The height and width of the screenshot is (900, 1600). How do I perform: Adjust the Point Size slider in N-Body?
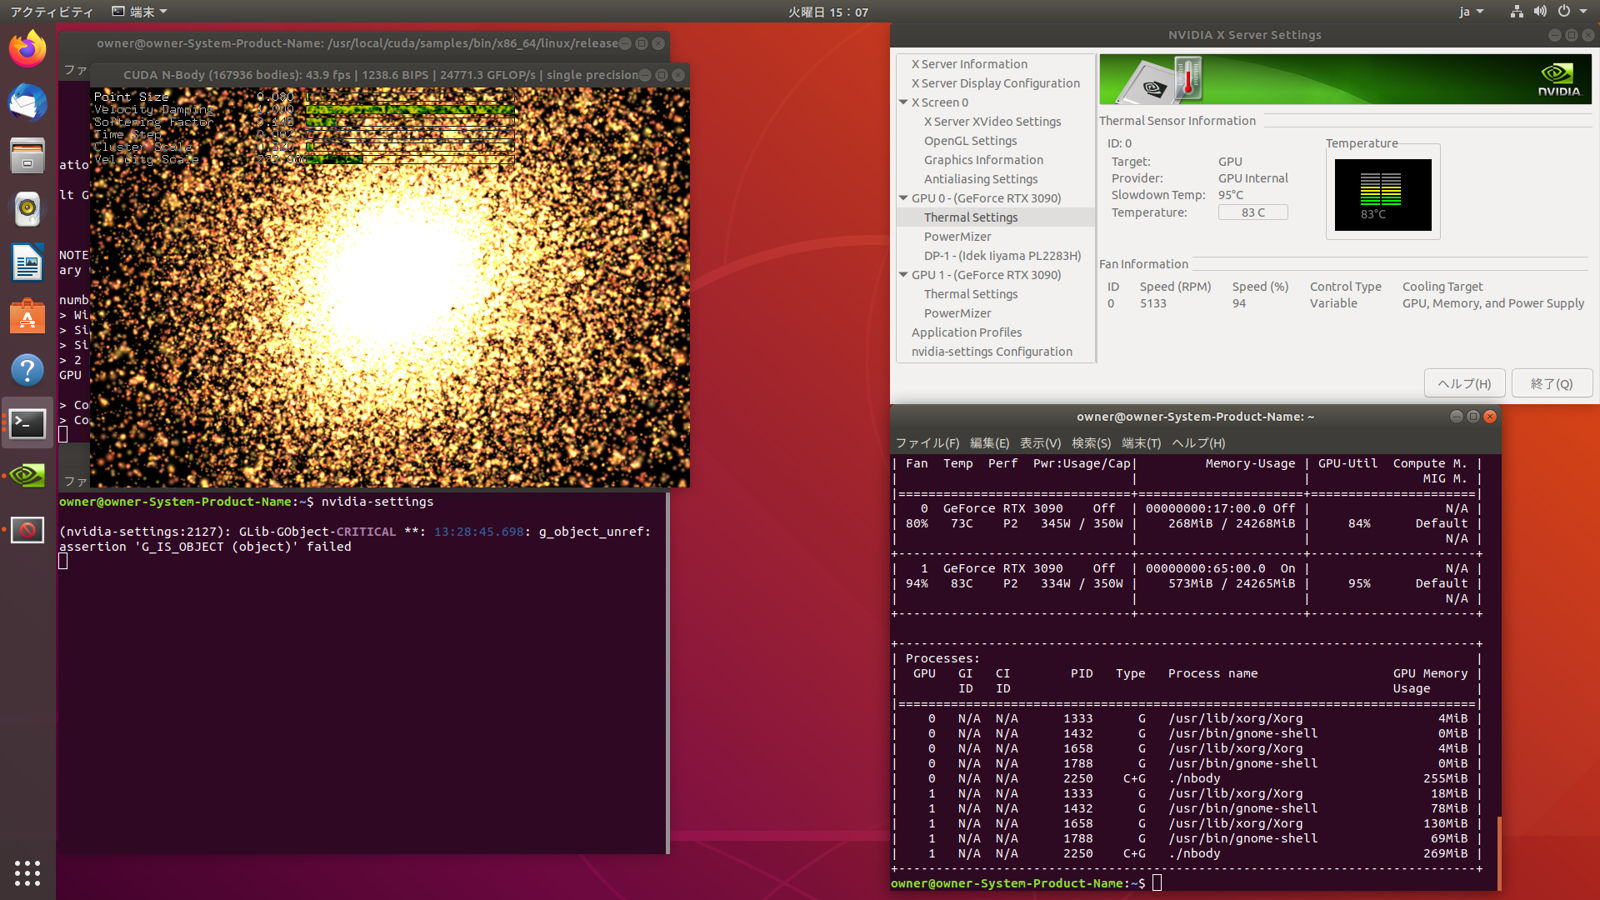[x=410, y=97]
